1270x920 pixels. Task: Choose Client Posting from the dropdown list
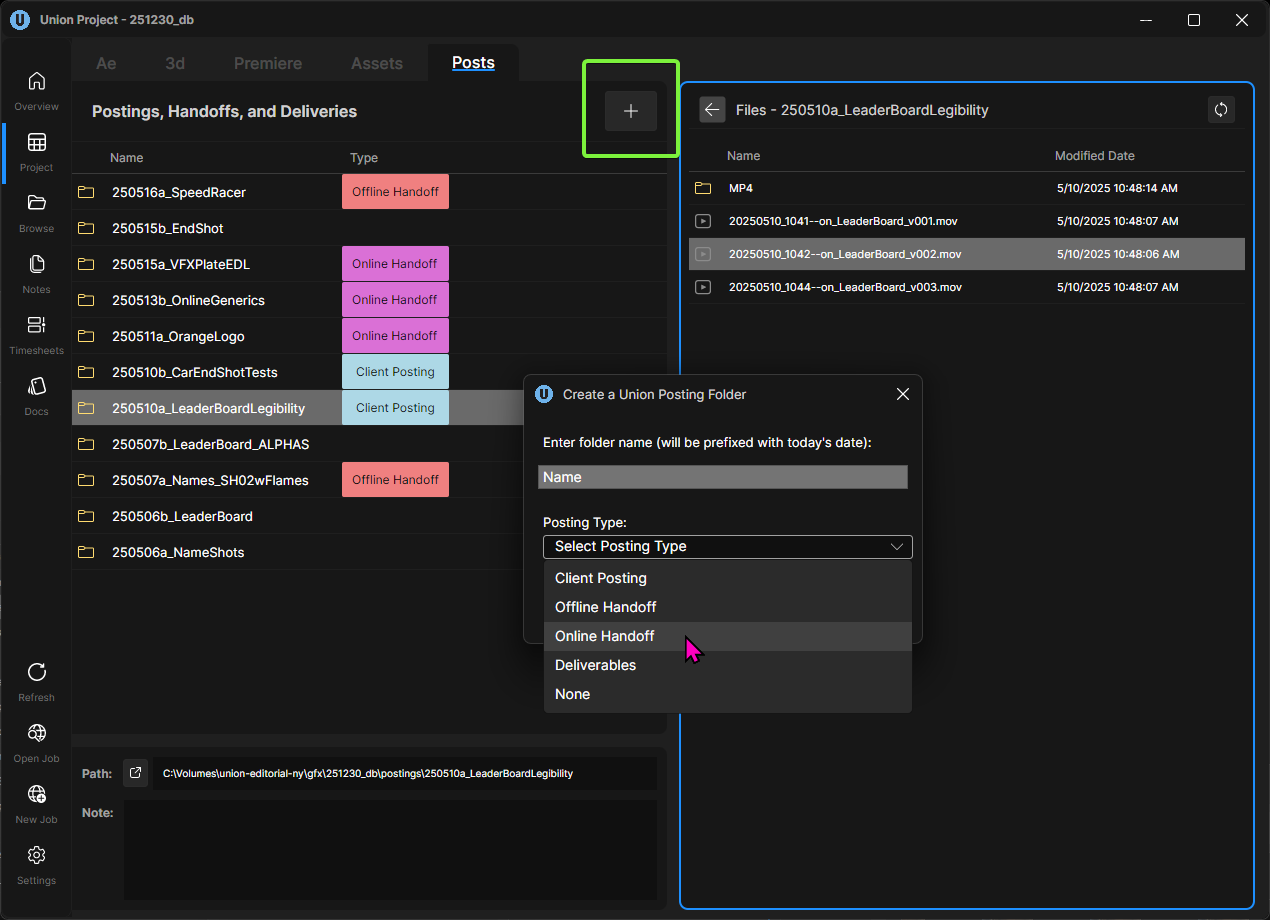pyautogui.click(x=728, y=578)
